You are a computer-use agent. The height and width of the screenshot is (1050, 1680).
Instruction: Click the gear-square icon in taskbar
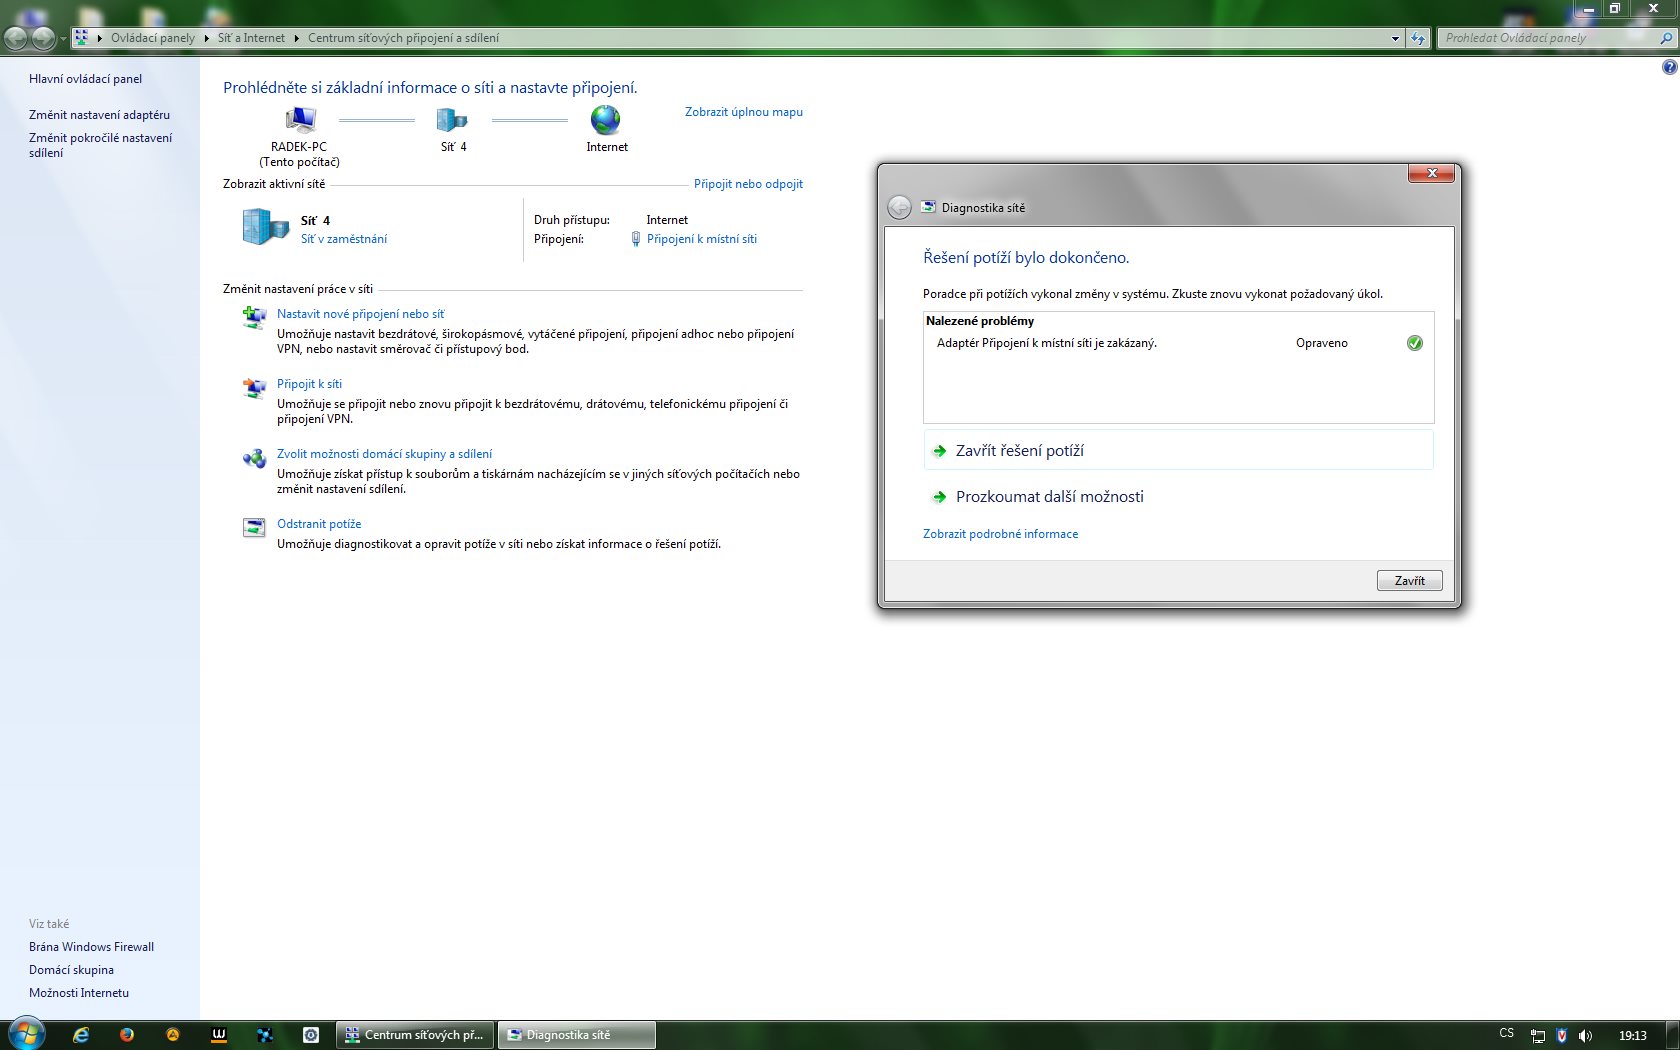click(x=311, y=1035)
